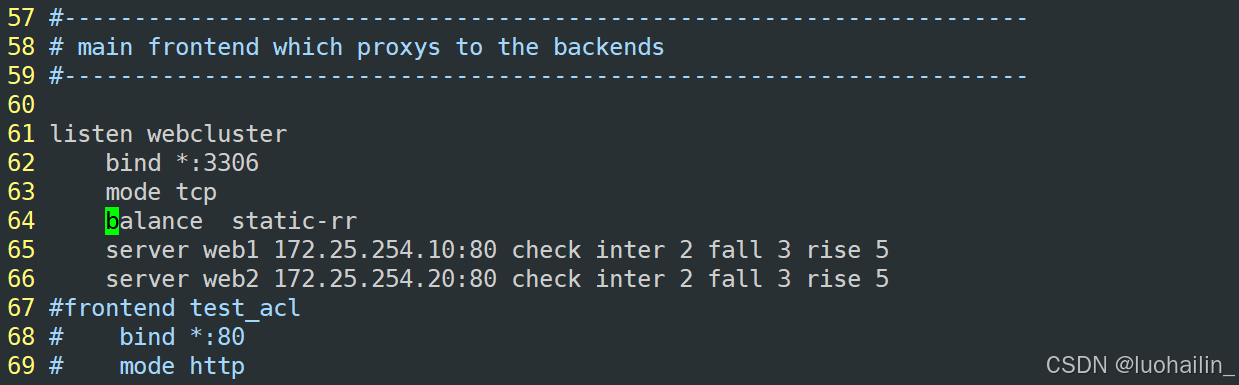The height and width of the screenshot is (385, 1239).
Task: Click the 'mode tcp' line
Action: click(161, 191)
